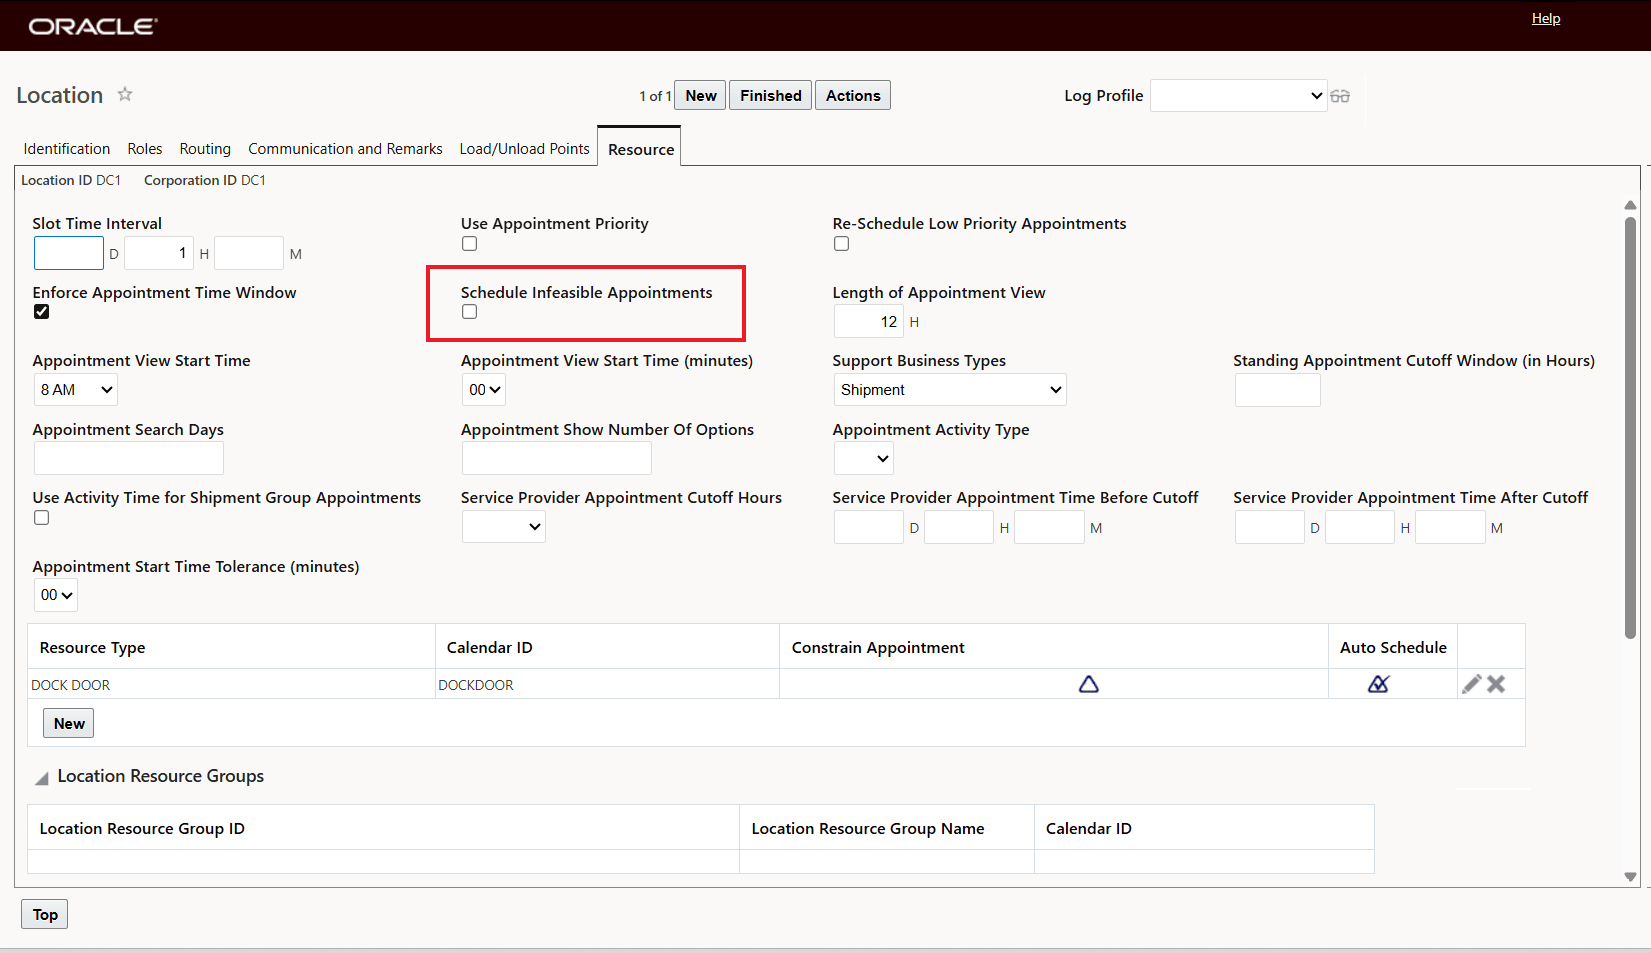Click the view glasses icon beside Log Profile
This screenshot has width=1651, height=953.
tap(1341, 95)
